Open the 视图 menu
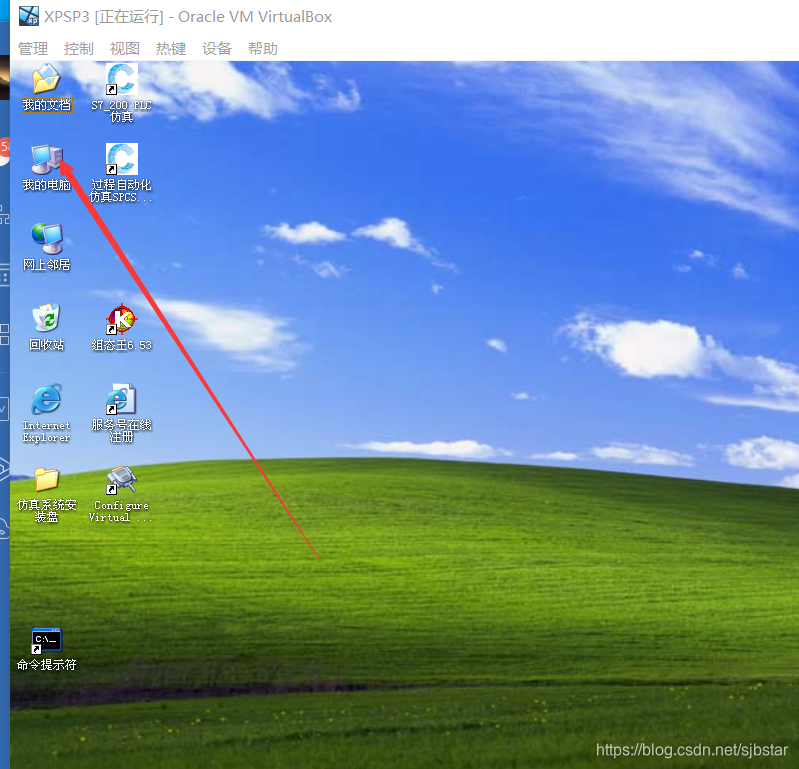This screenshot has height=769, width=799. (x=125, y=49)
